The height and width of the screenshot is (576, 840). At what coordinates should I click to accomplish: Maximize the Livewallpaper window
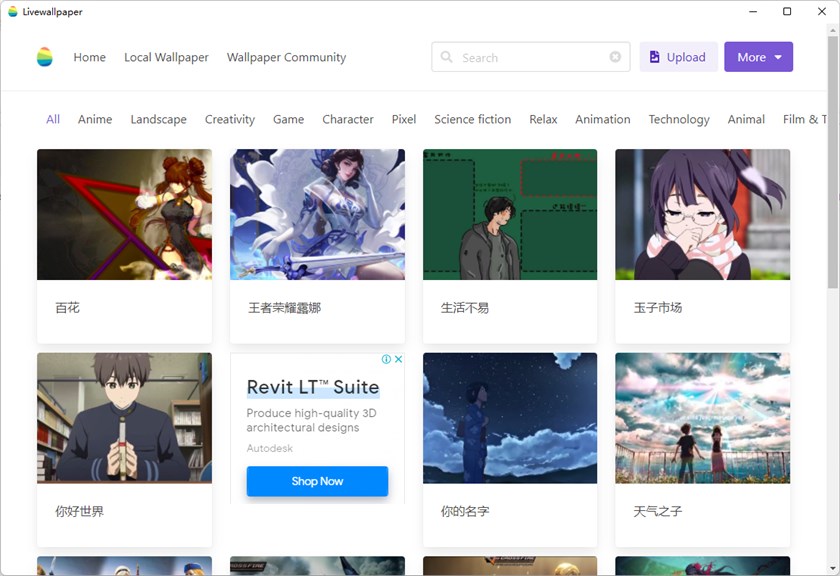(x=787, y=11)
